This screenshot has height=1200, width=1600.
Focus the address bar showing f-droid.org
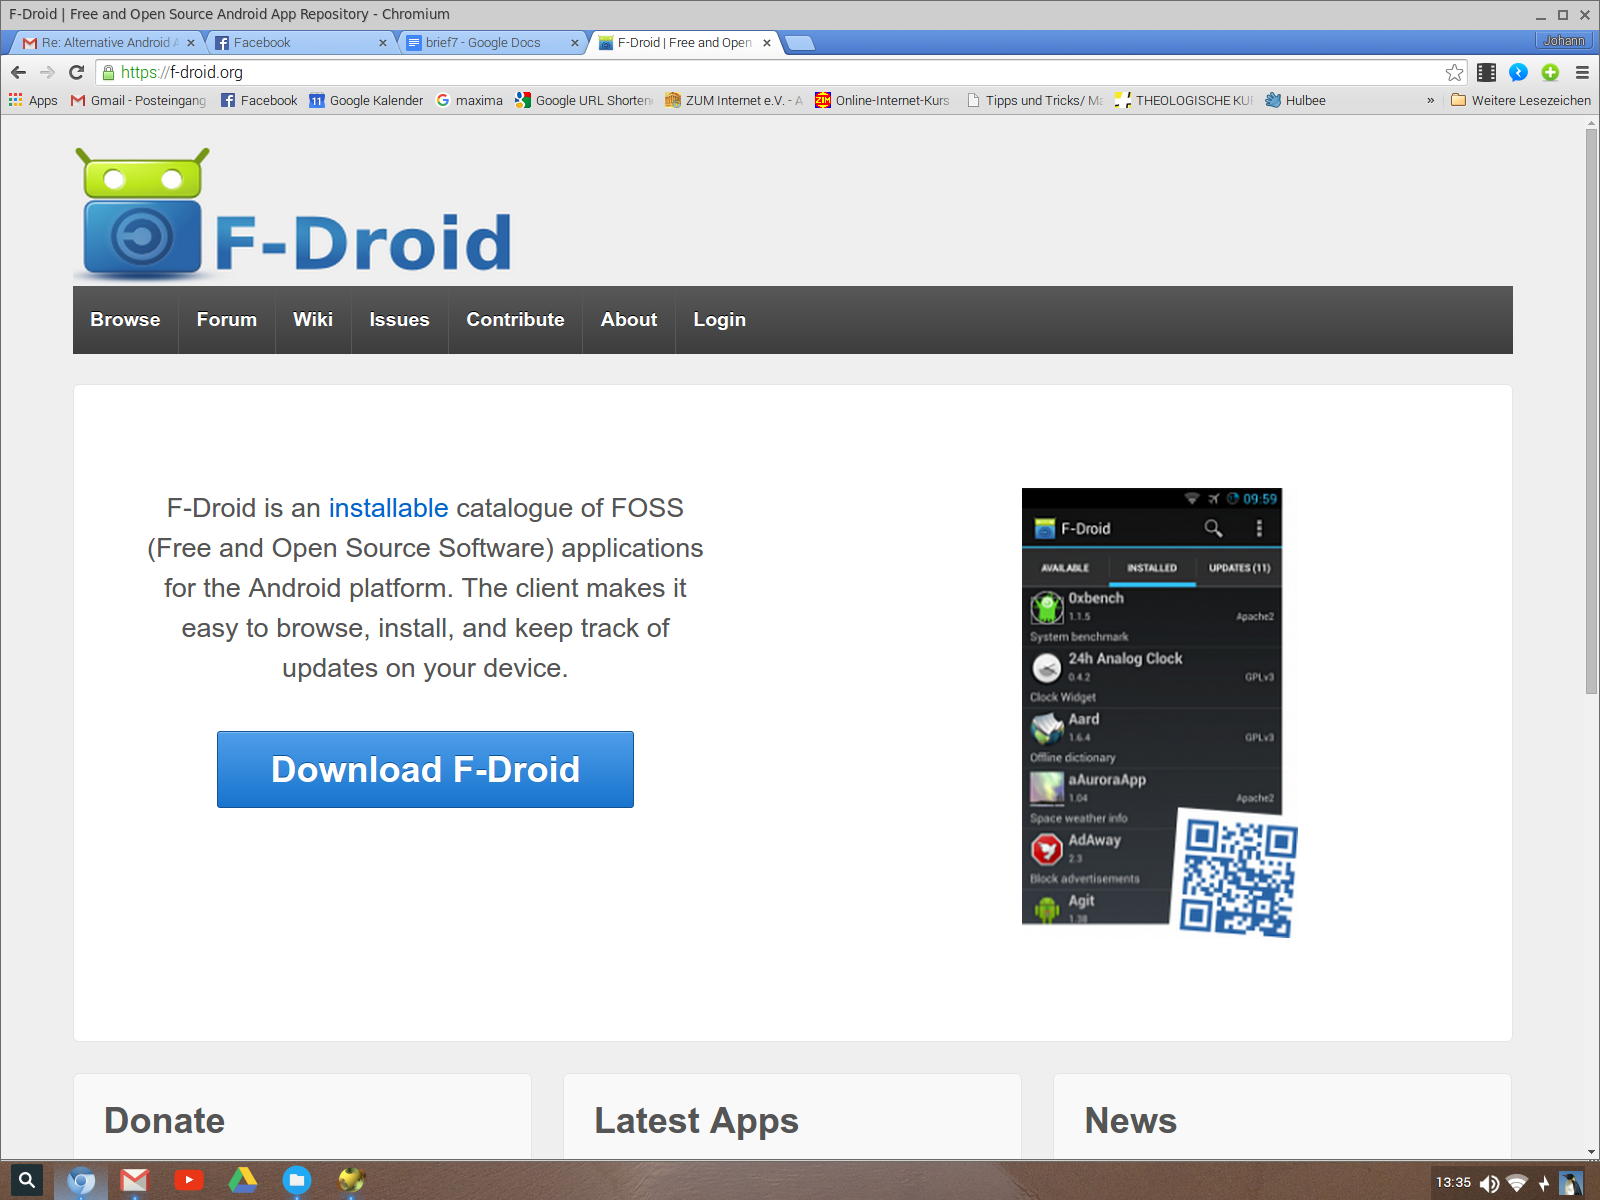[780, 72]
